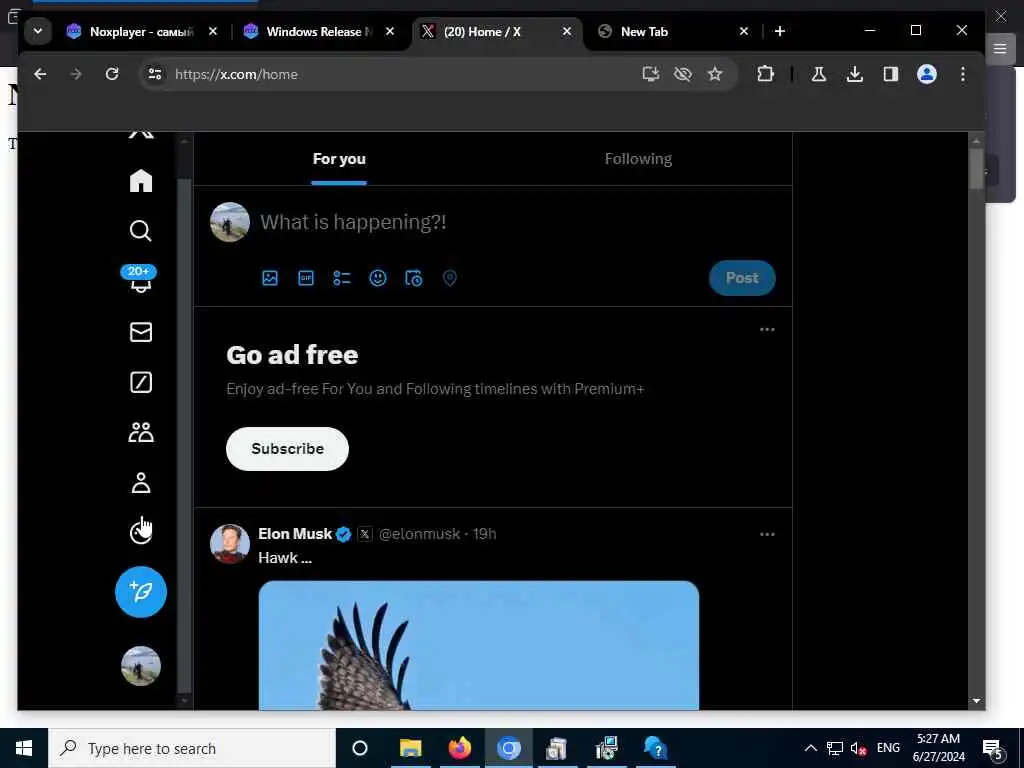Open the @elonmusk handle link
Screen dimensions: 1024x768
tap(419, 534)
